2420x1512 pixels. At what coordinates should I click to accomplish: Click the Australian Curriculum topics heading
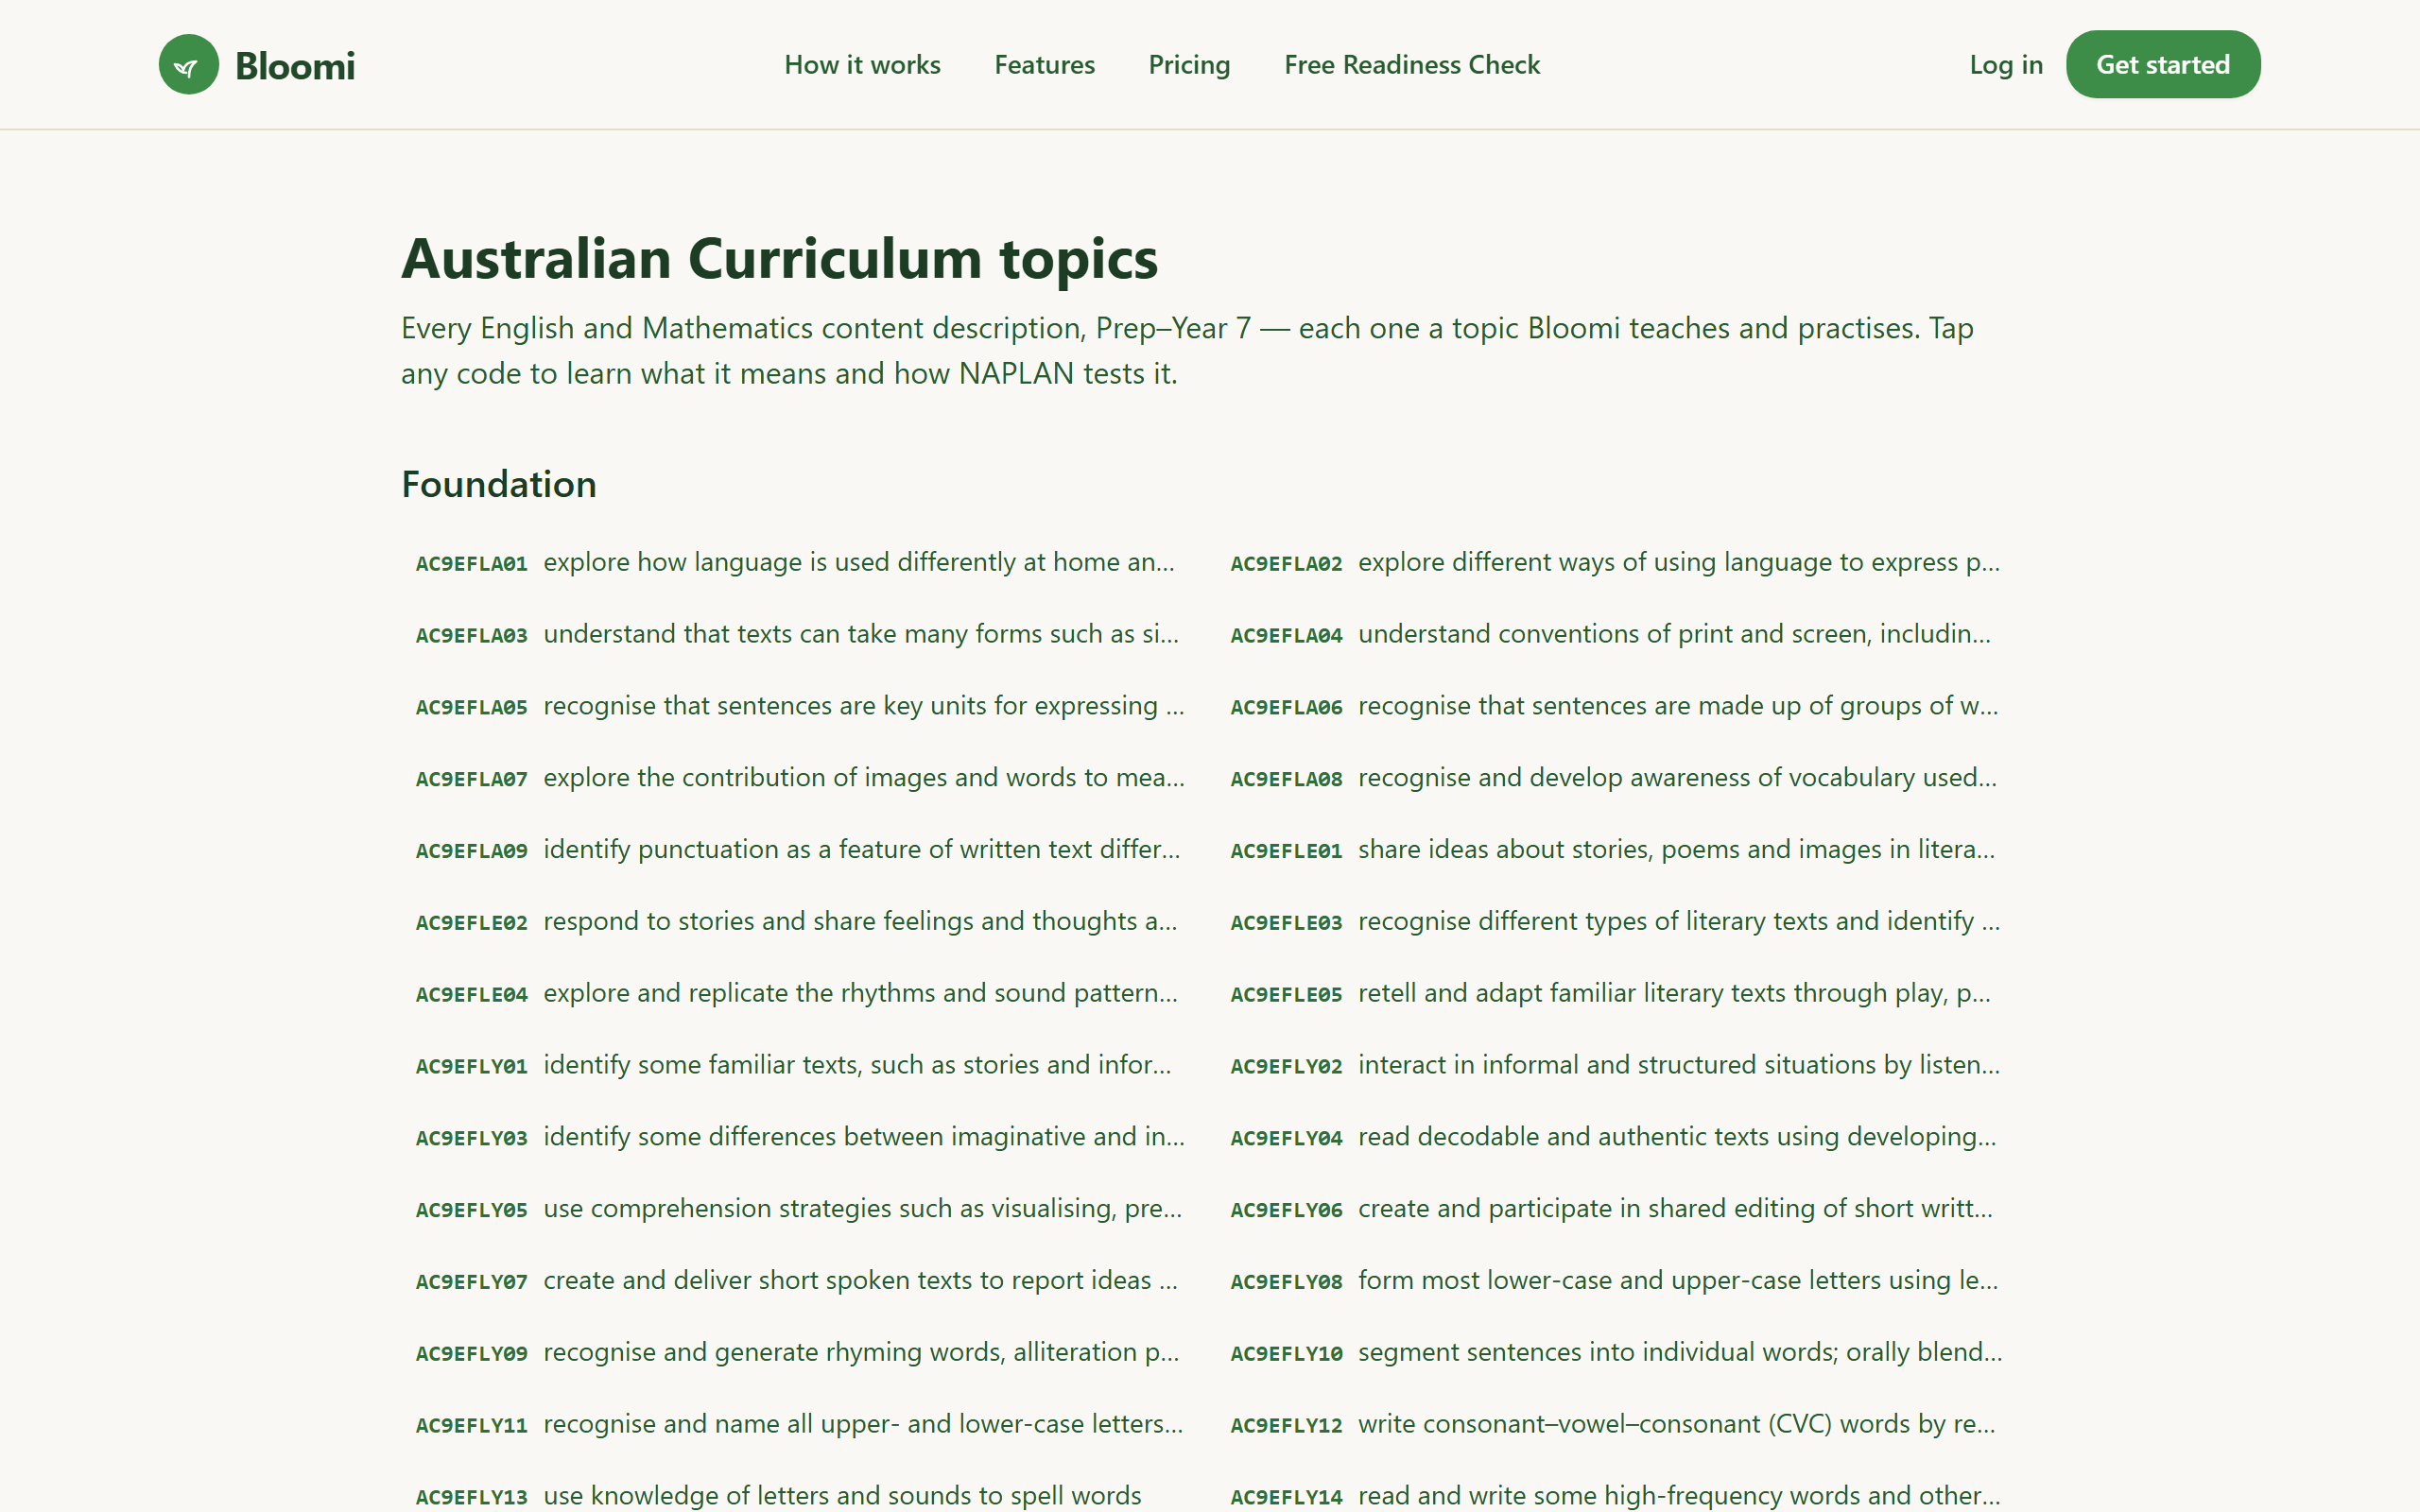pos(780,259)
